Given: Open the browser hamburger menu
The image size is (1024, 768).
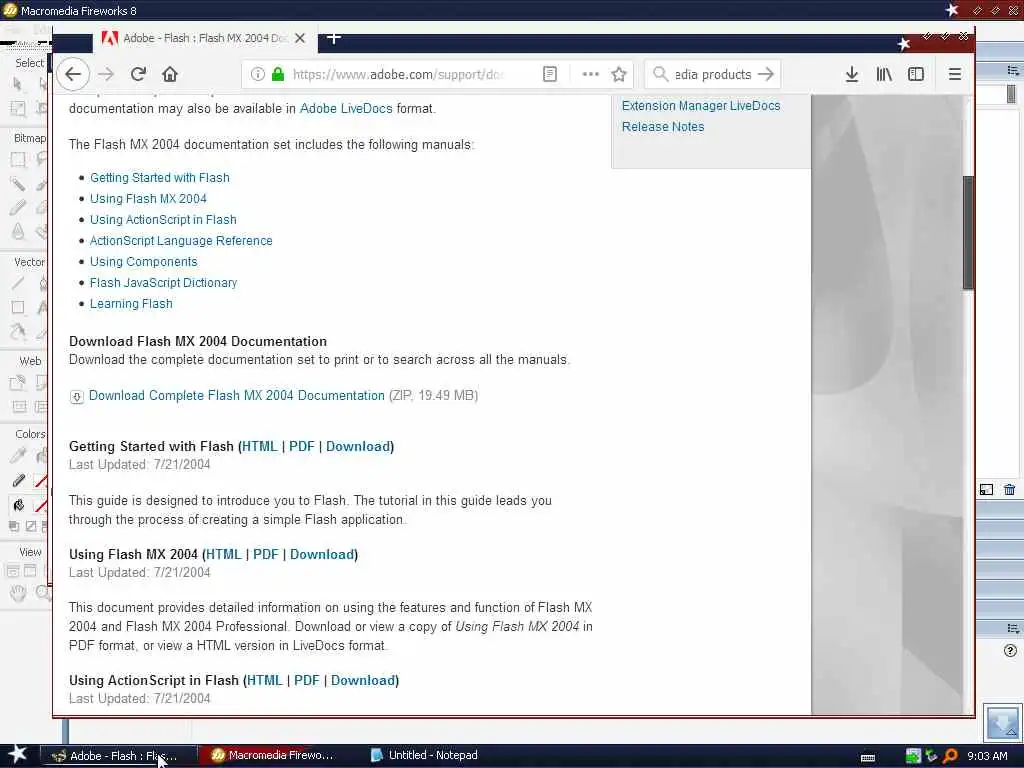Looking at the screenshot, I should 954,74.
